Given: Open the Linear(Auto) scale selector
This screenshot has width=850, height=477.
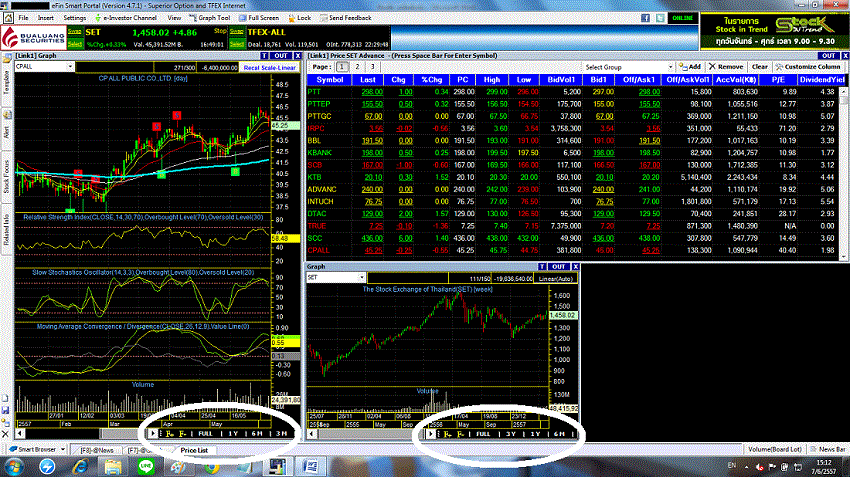Looking at the screenshot, I should click(x=555, y=279).
